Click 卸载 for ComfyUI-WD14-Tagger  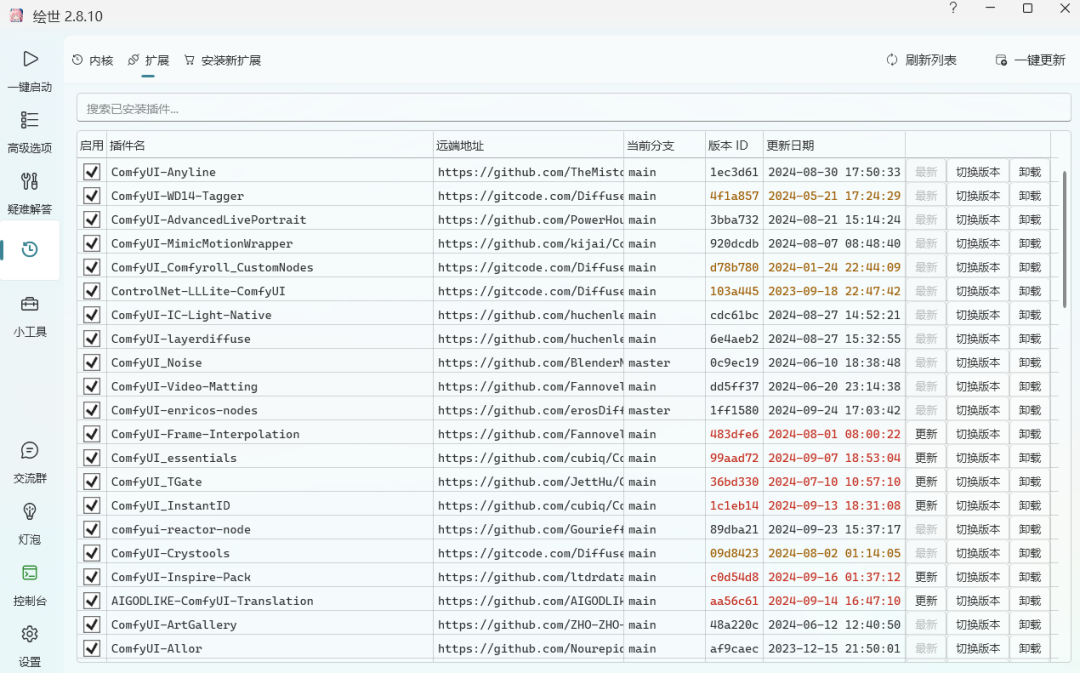[1030, 196]
